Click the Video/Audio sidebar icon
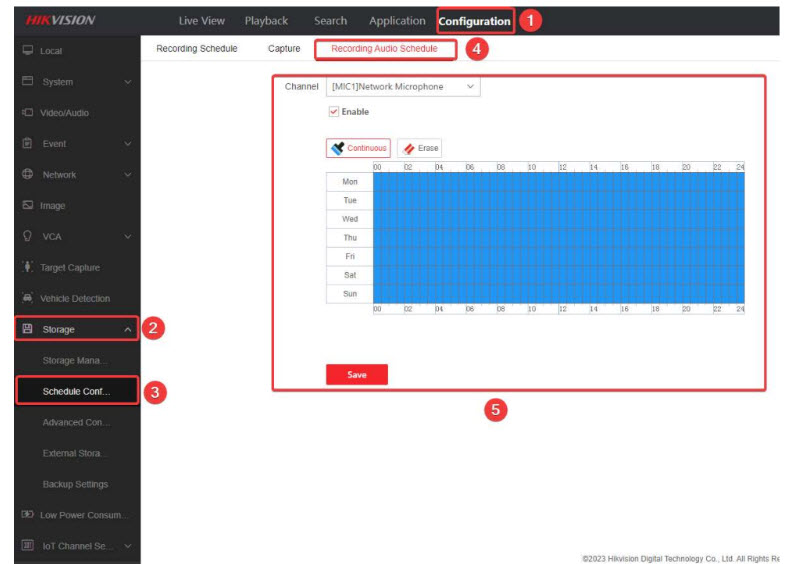The width and height of the screenshot is (788, 564). click(x=28, y=113)
